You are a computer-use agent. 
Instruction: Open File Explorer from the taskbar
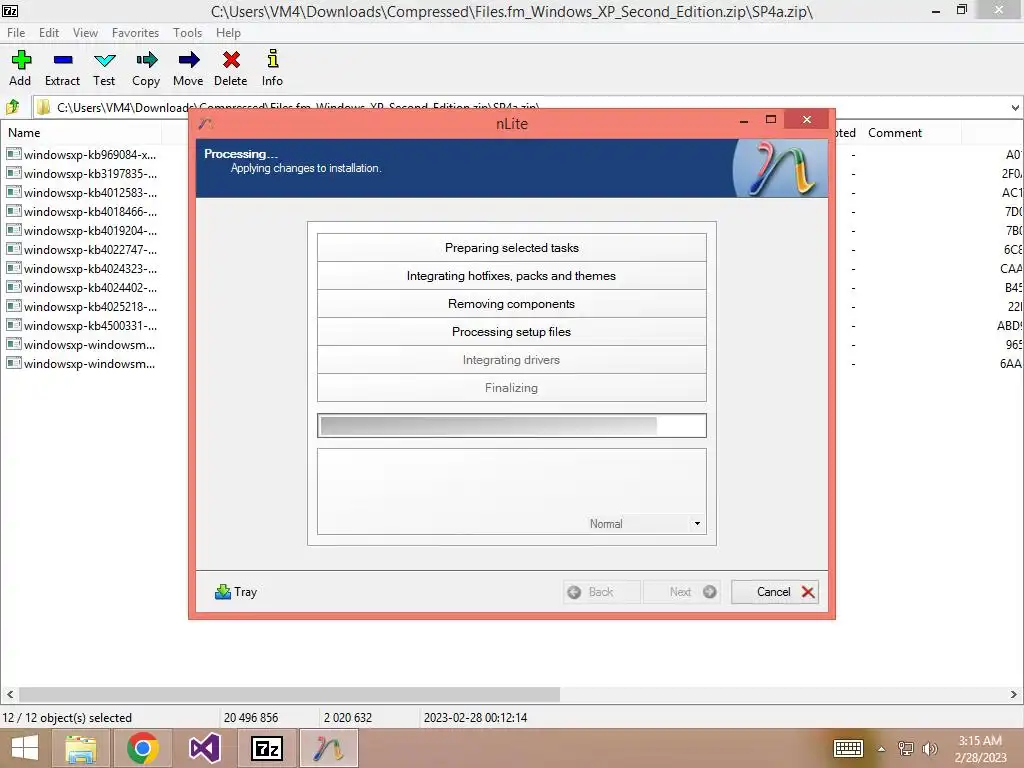[x=81, y=748]
